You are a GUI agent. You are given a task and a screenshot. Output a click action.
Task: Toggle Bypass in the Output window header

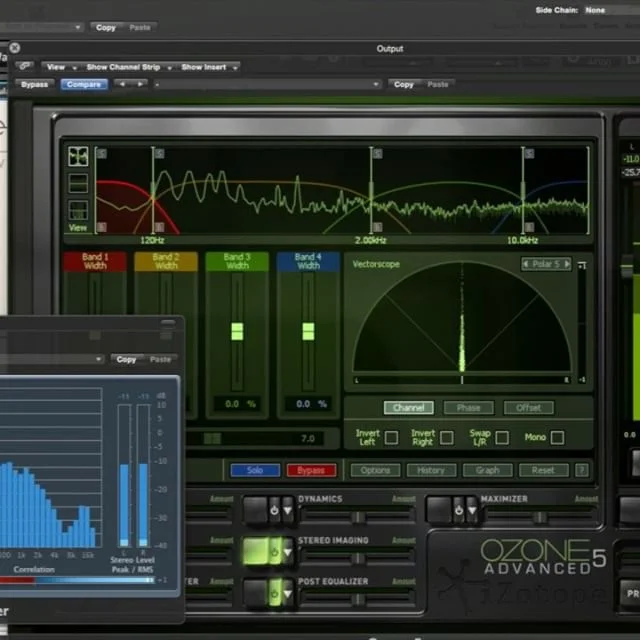click(34, 84)
